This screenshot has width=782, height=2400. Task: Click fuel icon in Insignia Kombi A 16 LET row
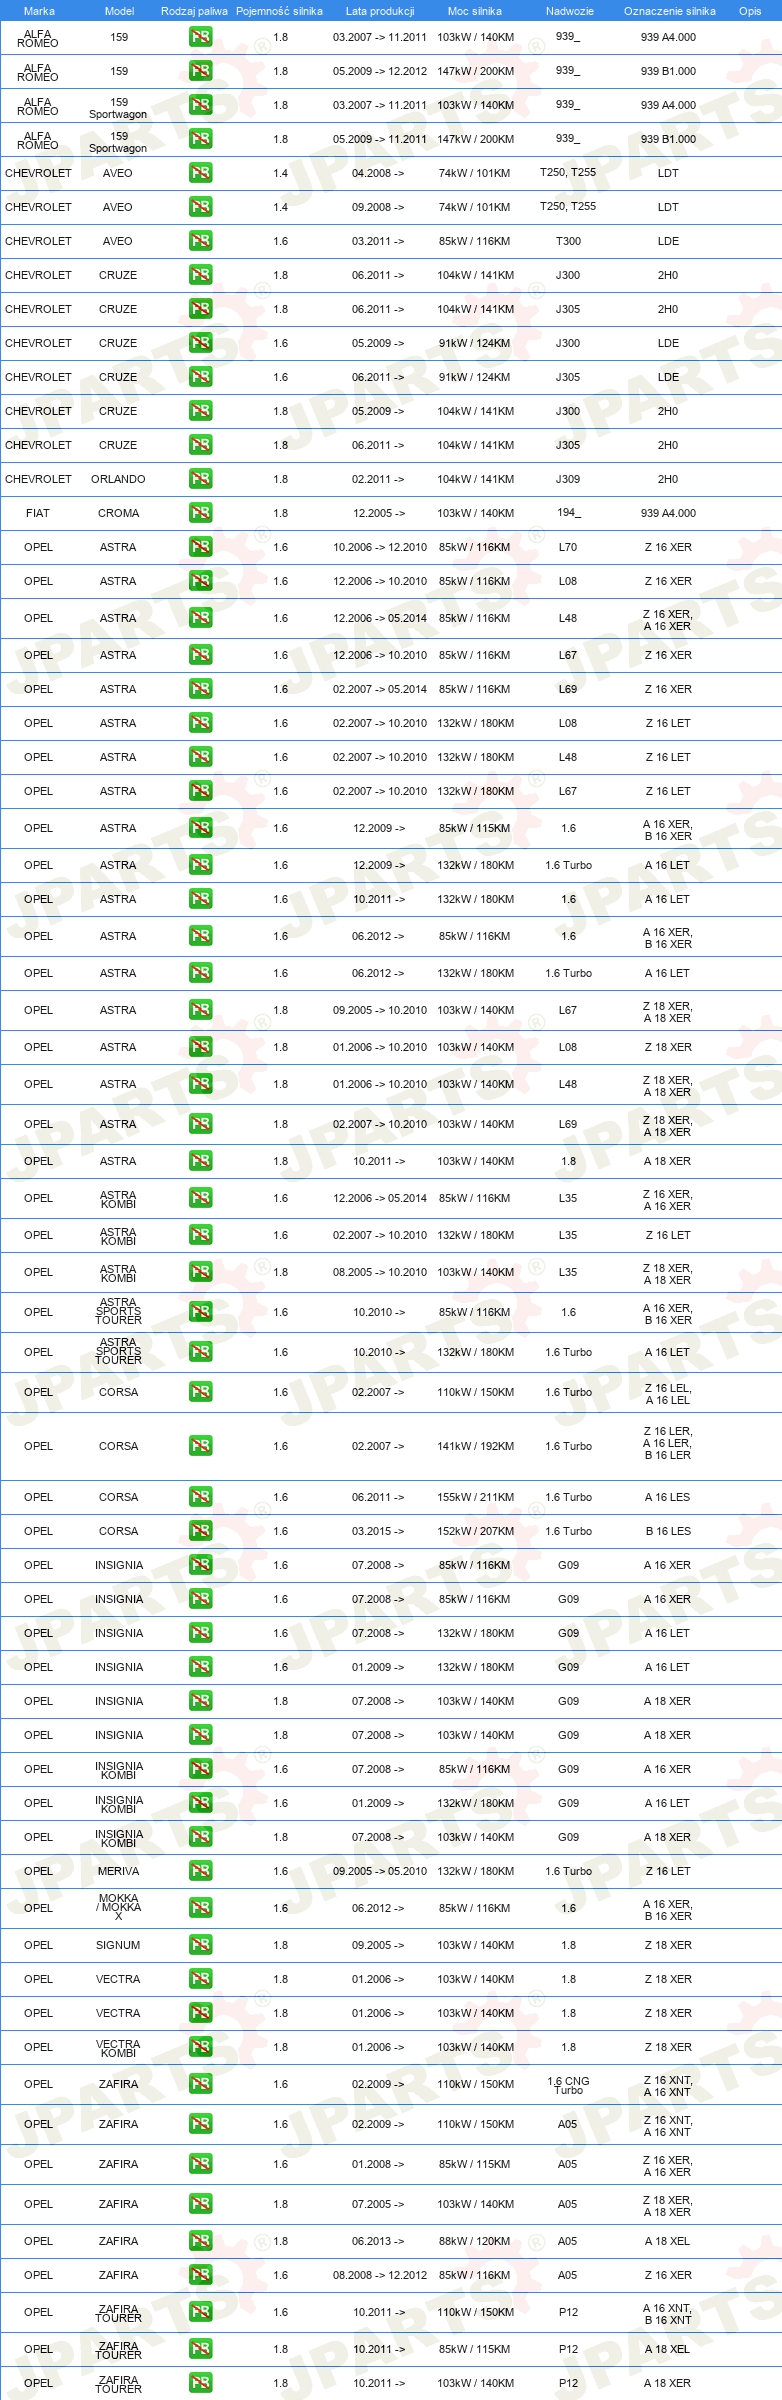[x=200, y=1803]
